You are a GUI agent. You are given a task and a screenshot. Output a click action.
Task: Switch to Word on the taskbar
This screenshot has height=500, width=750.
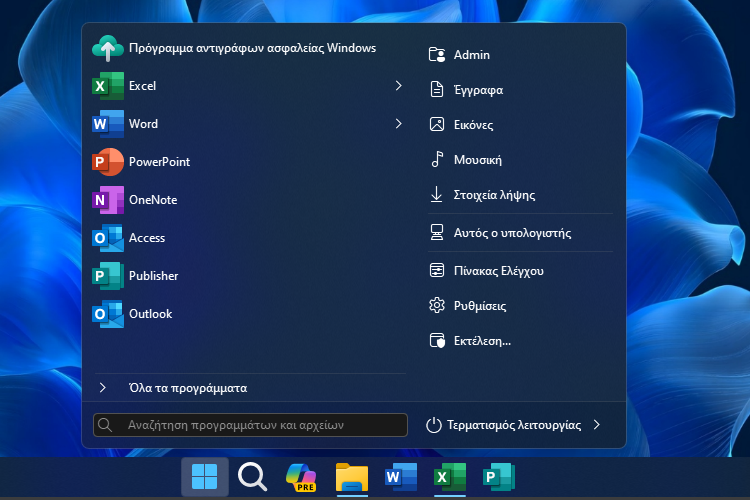point(401,477)
